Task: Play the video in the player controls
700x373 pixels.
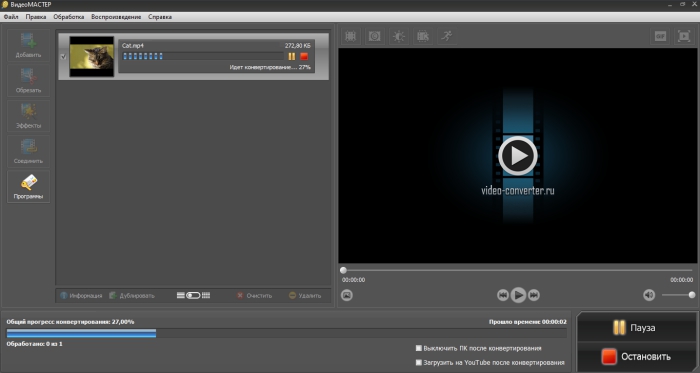Action: click(518, 295)
